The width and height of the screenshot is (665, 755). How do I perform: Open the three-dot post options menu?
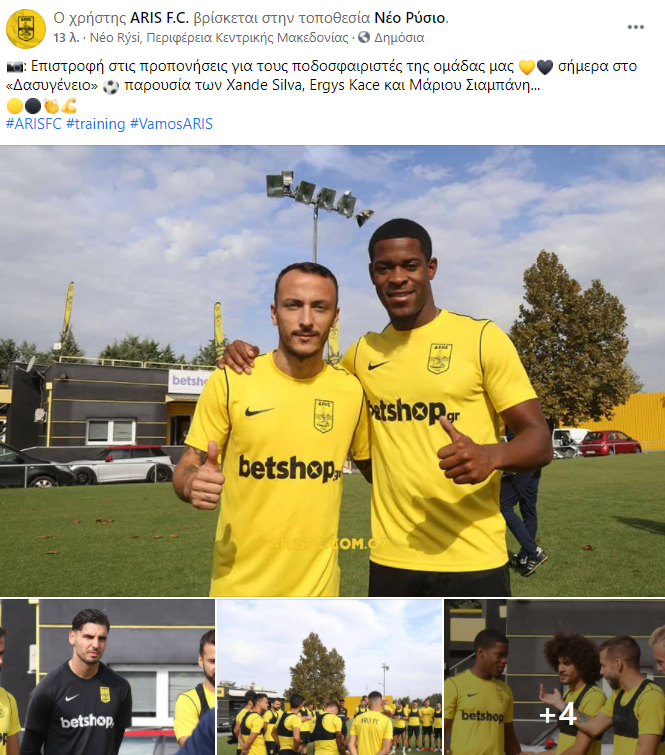pos(635,27)
